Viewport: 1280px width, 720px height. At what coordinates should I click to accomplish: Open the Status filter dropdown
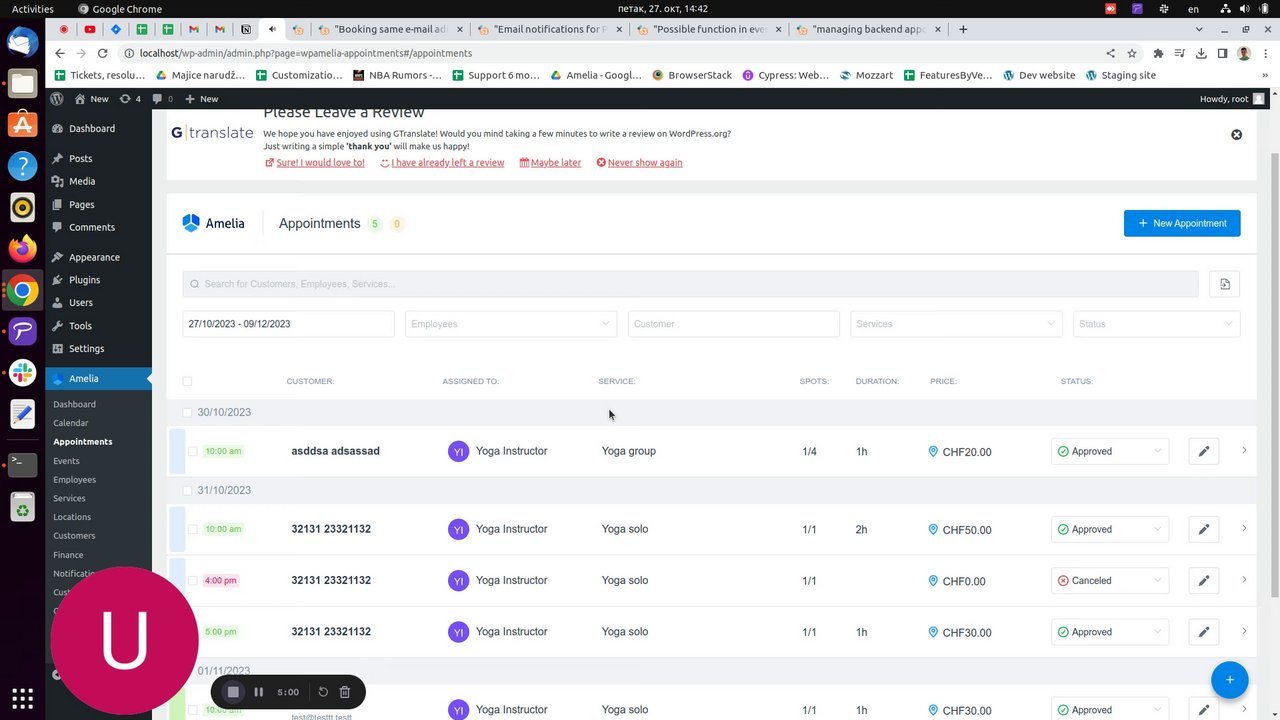tap(1156, 324)
